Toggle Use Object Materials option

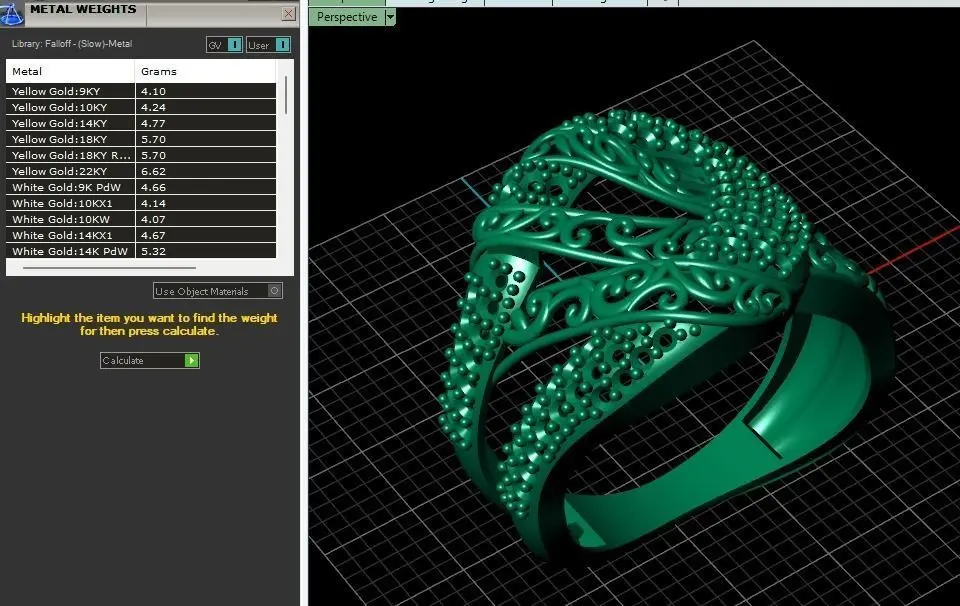point(217,291)
